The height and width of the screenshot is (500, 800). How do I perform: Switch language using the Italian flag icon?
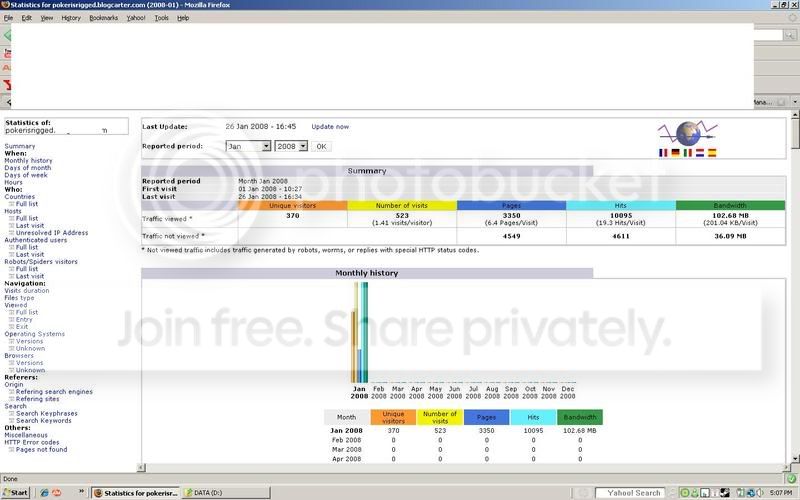point(688,153)
